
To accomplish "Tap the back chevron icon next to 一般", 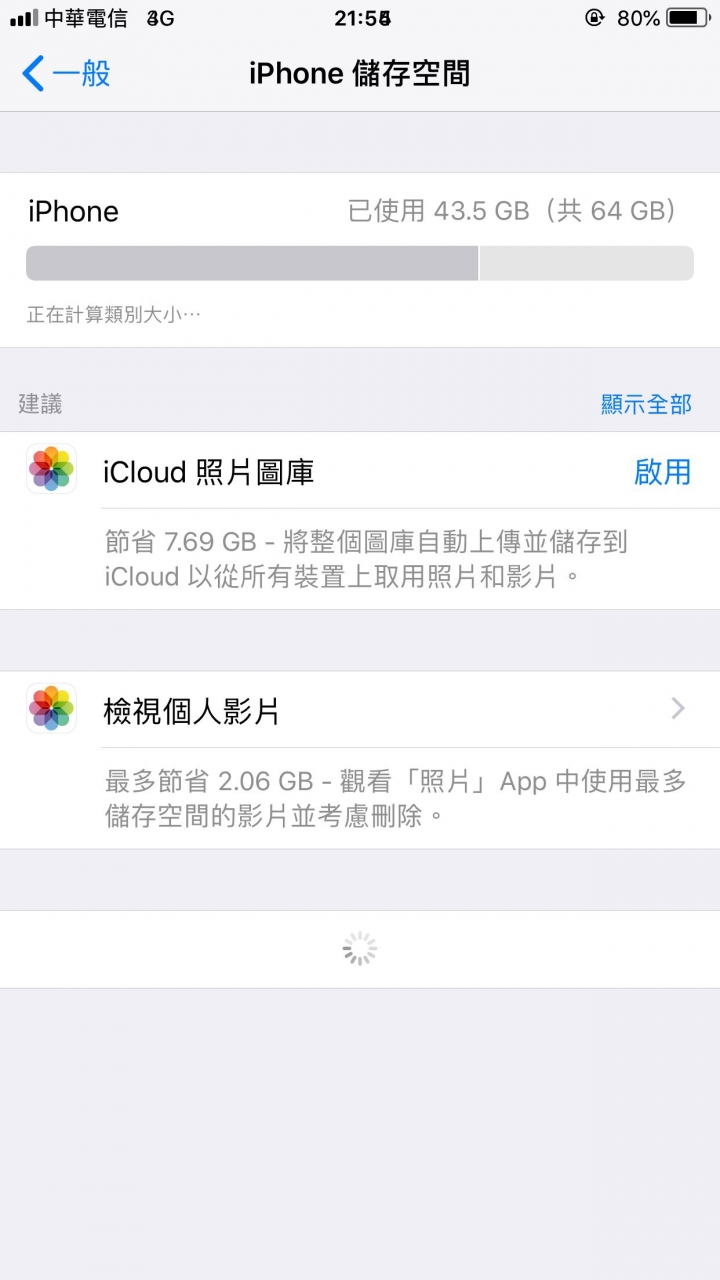I will coord(33,74).
